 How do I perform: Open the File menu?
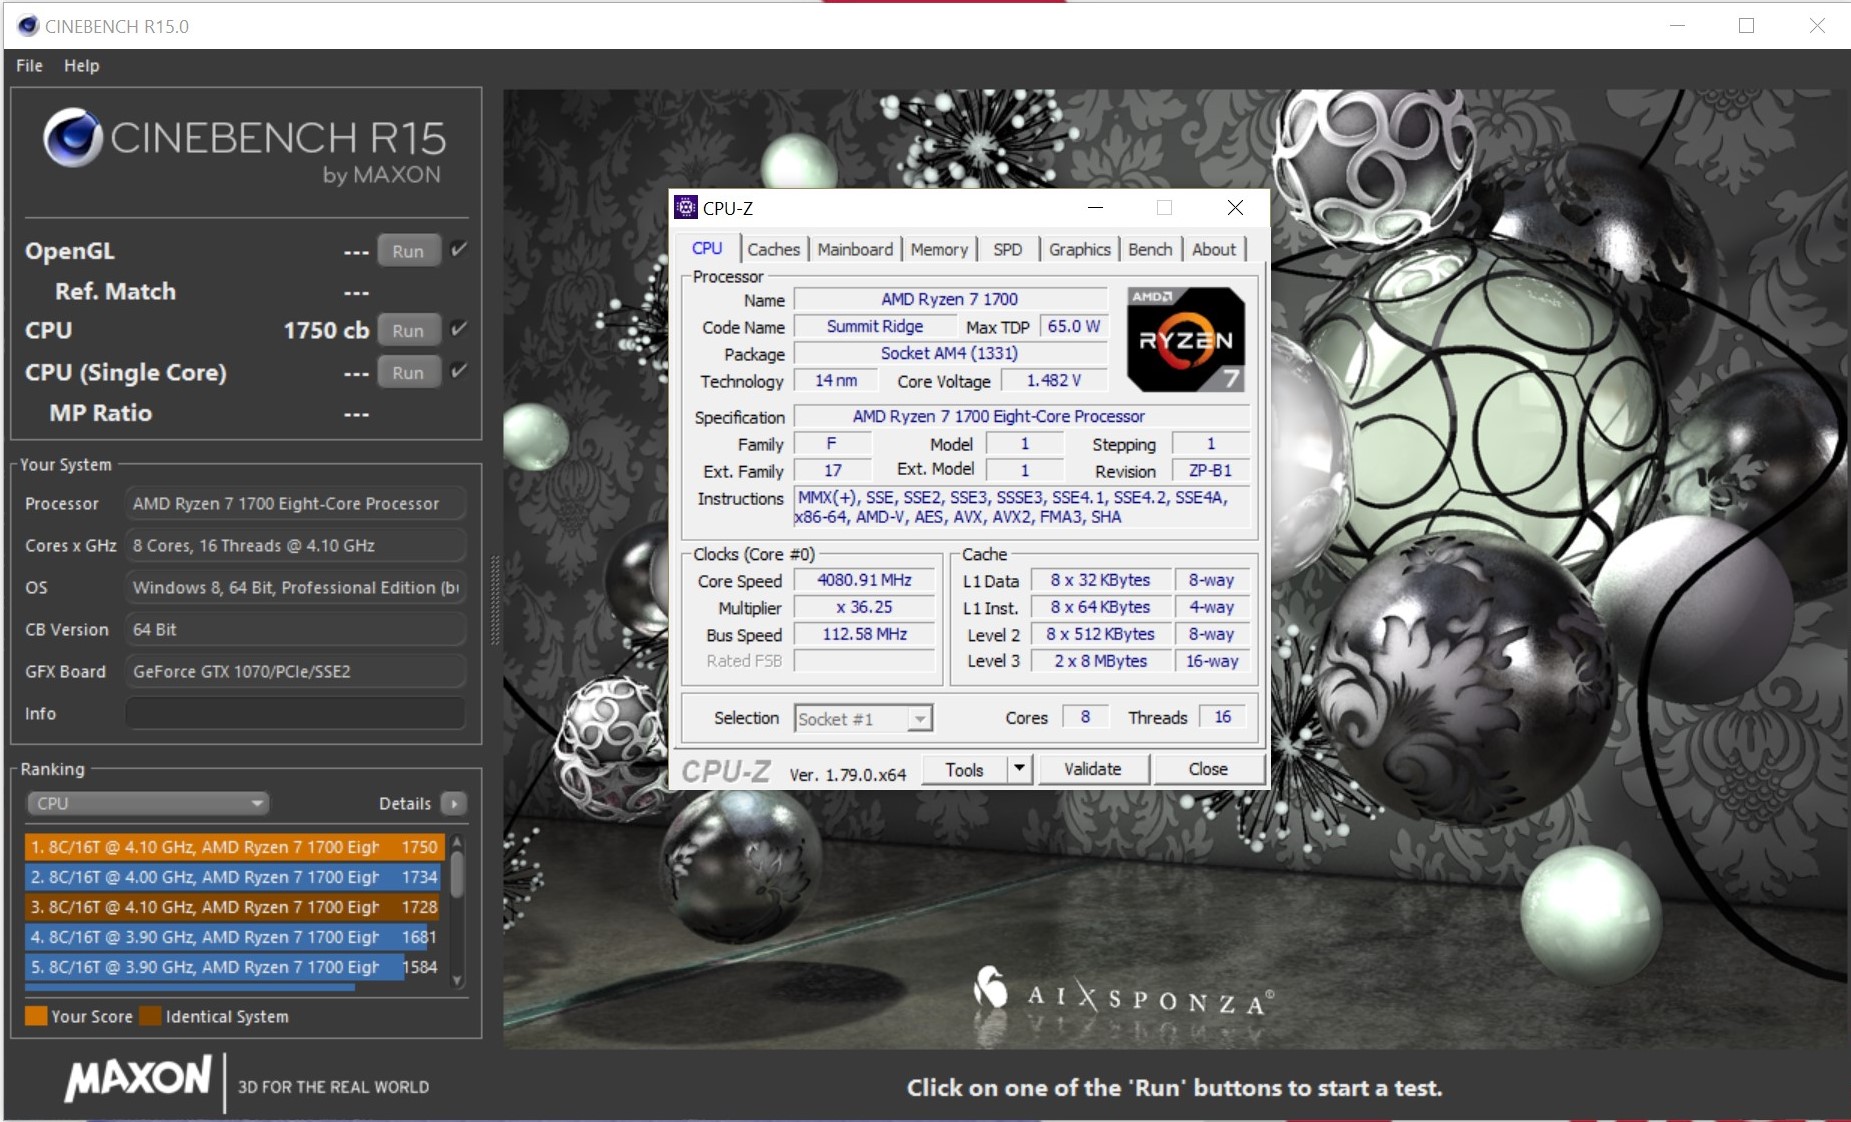pos(29,66)
